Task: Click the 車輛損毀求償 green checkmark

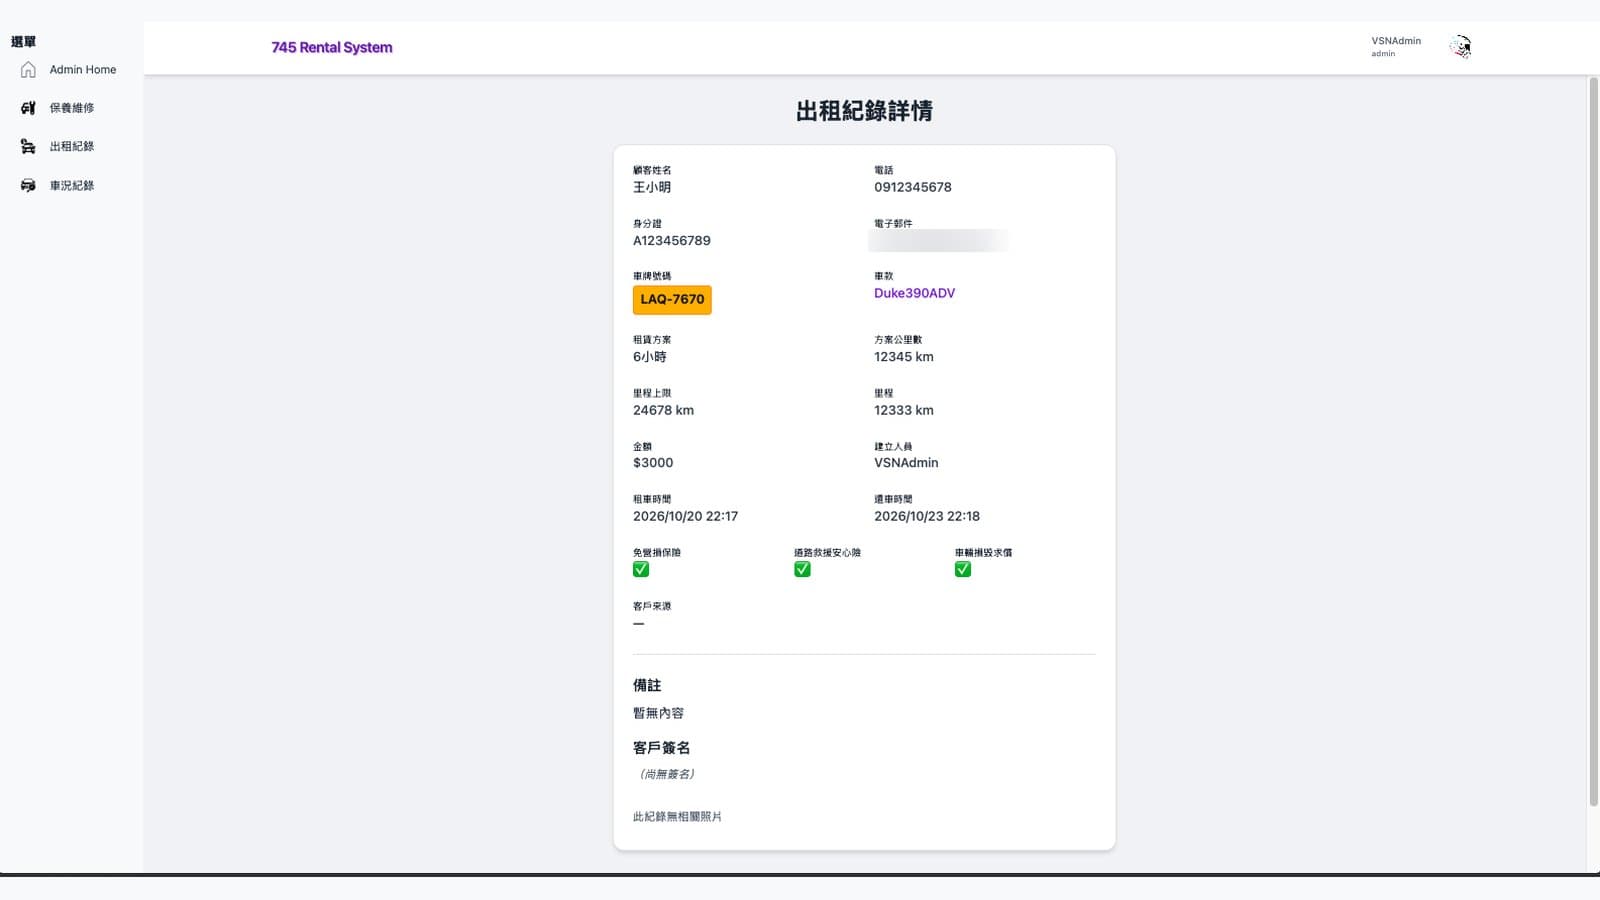Action: point(963,569)
